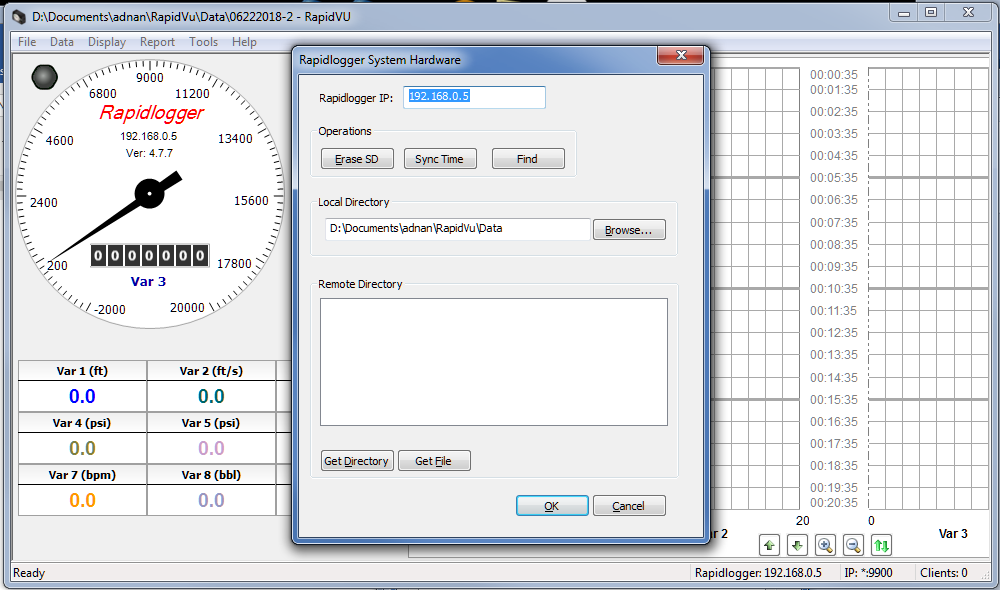Open the Help menu
The image size is (1003, 592).
click(244, 42)
